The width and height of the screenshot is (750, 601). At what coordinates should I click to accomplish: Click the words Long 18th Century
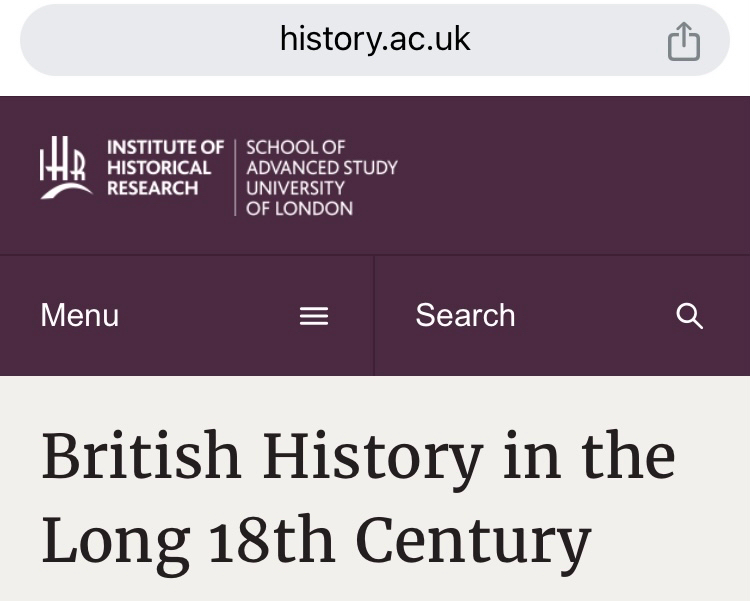point(316,541)
